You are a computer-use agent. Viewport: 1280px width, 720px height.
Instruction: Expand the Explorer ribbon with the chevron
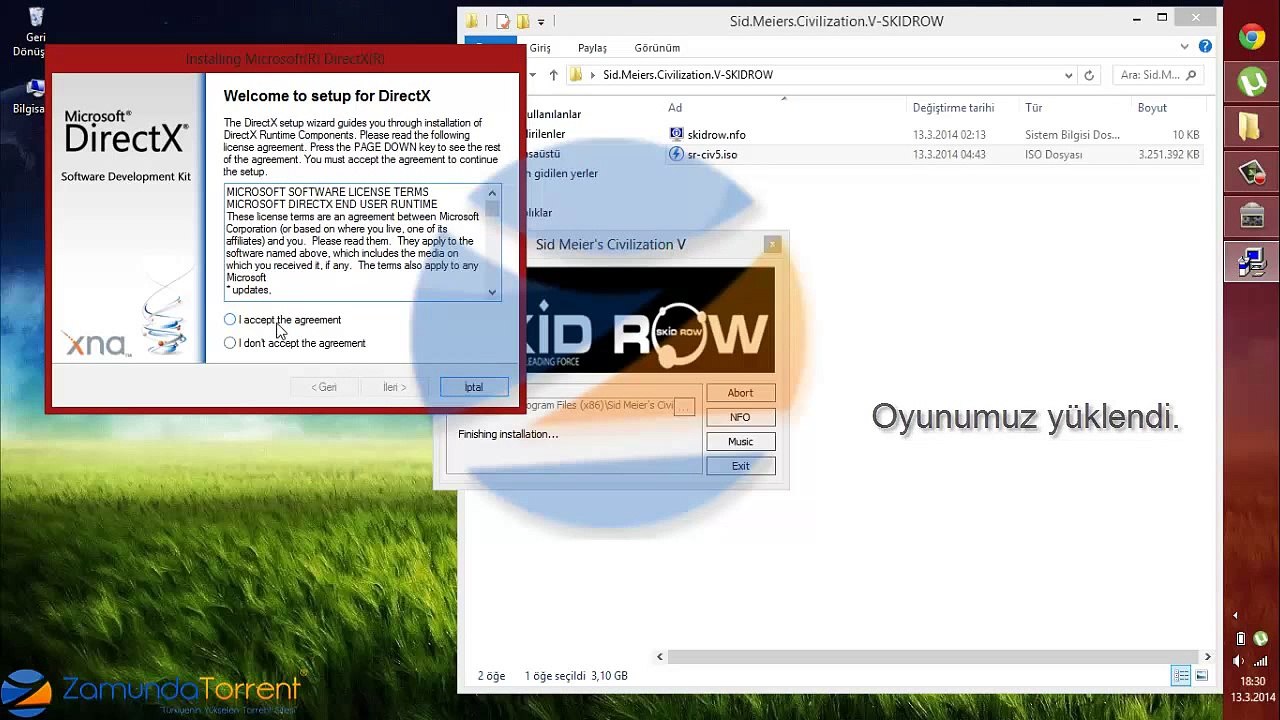pos(1184,47)
